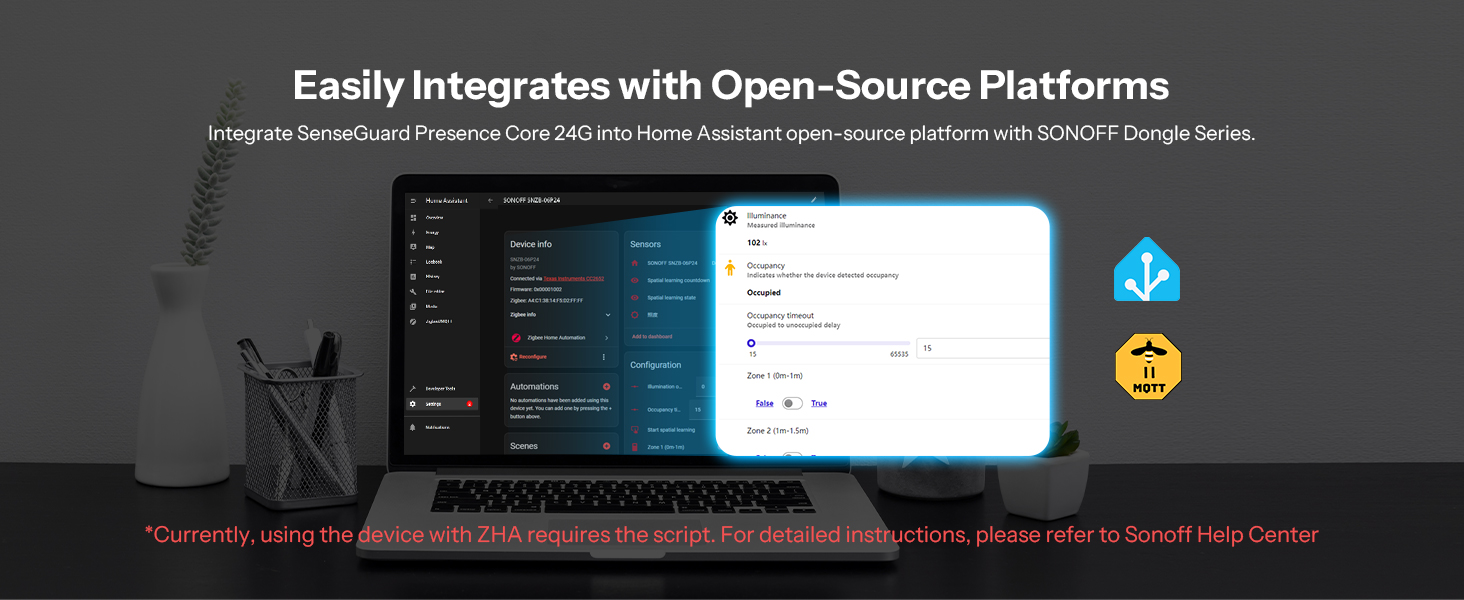
Task: Click the yellow Zigbee2MQTT bee logo
Action: pos(1148,367)
